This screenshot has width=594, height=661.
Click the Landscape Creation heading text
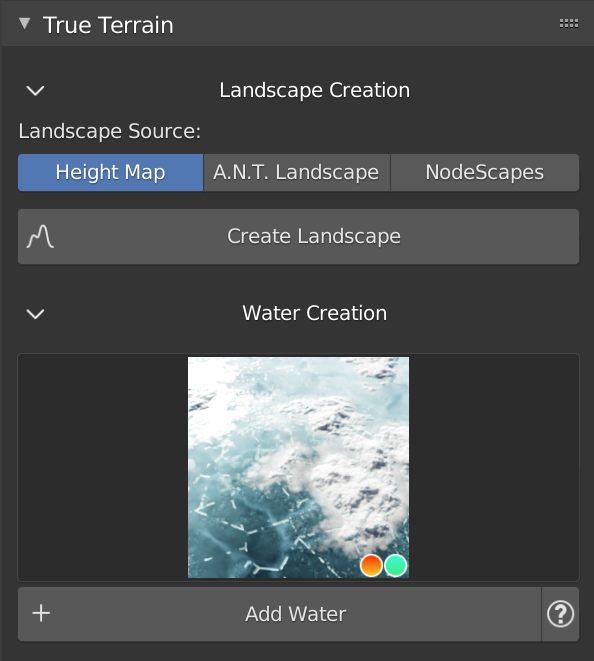(314, 90)
